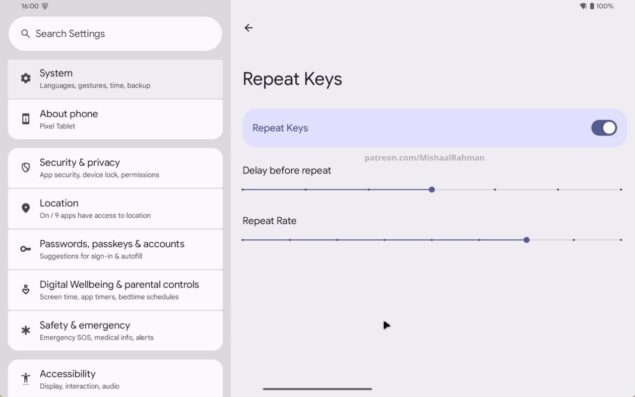Viewport: 635px width, 397px height.
Task: Click the System gear icon
Action: pyautogui.click(x=26, y=78)
